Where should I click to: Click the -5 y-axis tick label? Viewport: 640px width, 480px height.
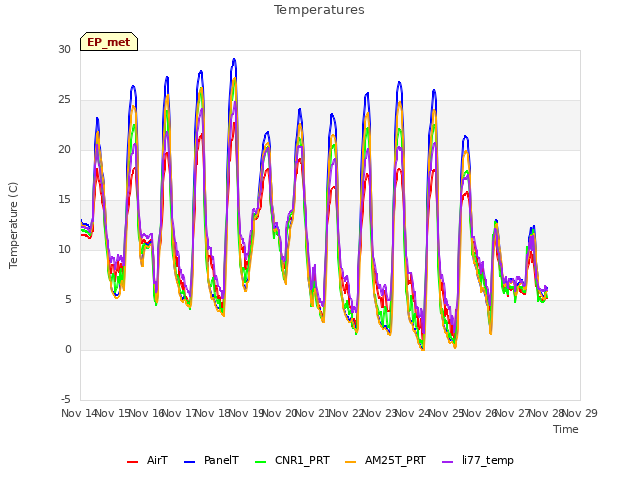pos(66,399)
